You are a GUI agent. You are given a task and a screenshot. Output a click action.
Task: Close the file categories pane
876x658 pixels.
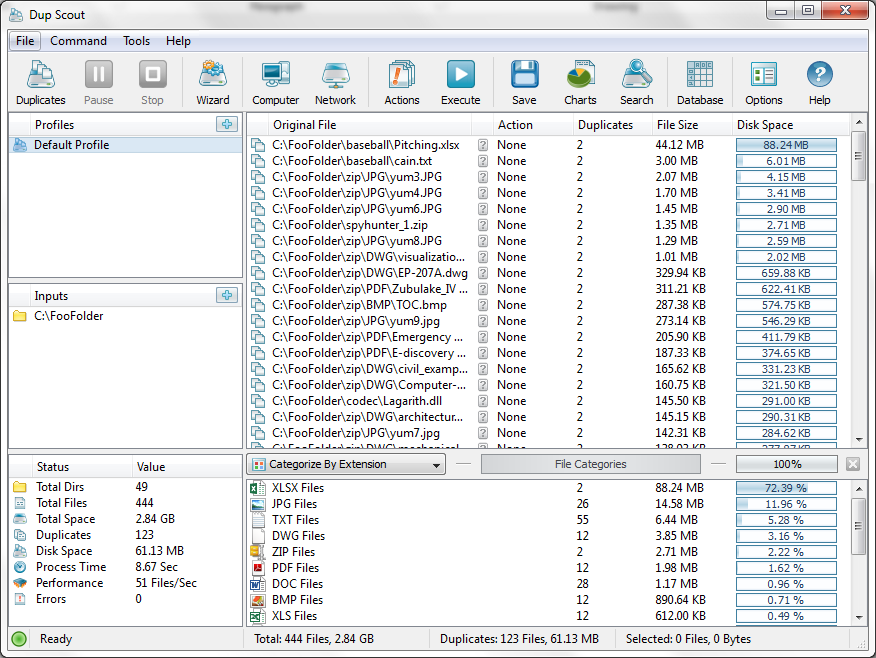pos(853,464)
